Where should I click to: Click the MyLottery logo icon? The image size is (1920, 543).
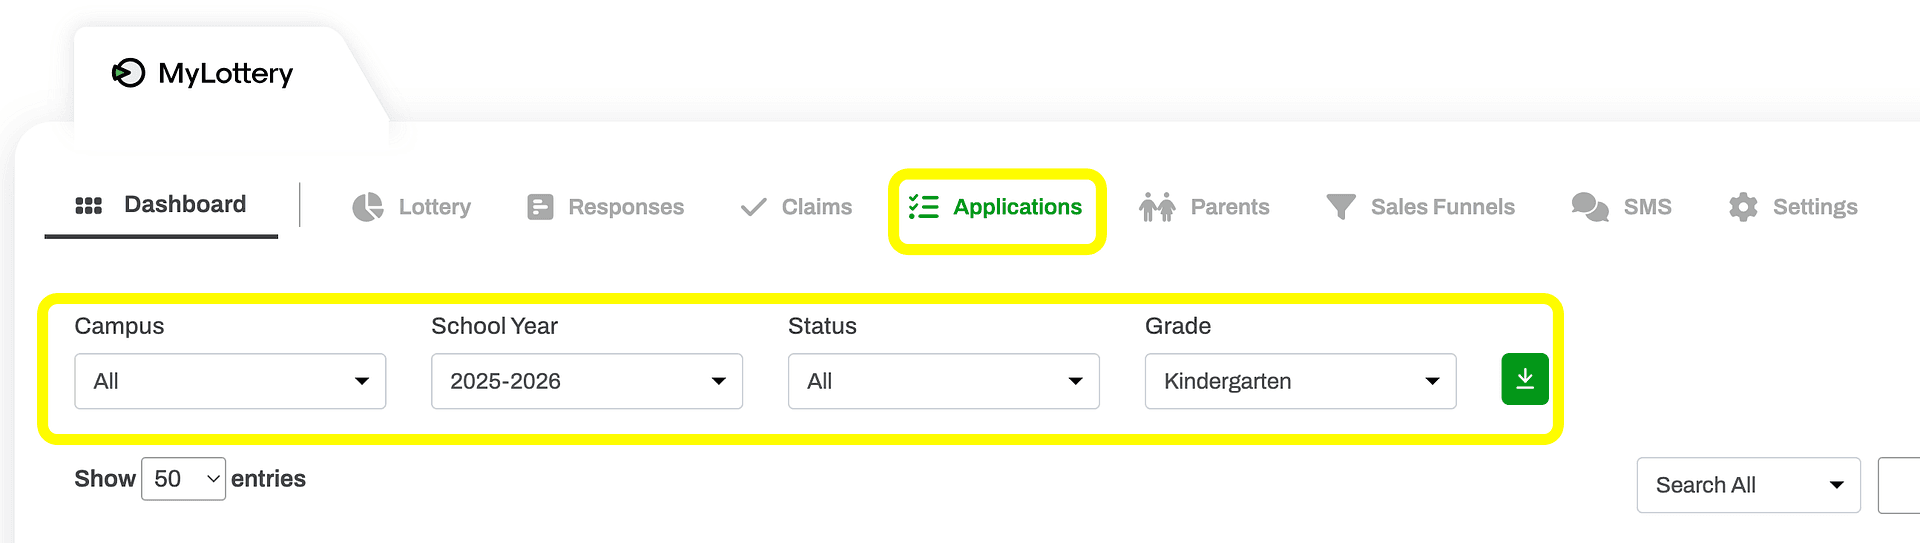click(128, 73)
